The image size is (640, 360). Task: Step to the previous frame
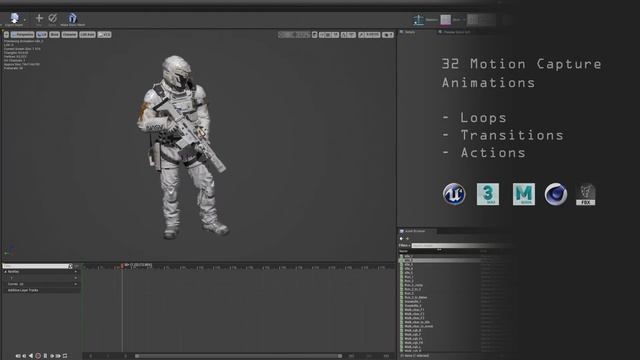[24, 356]
